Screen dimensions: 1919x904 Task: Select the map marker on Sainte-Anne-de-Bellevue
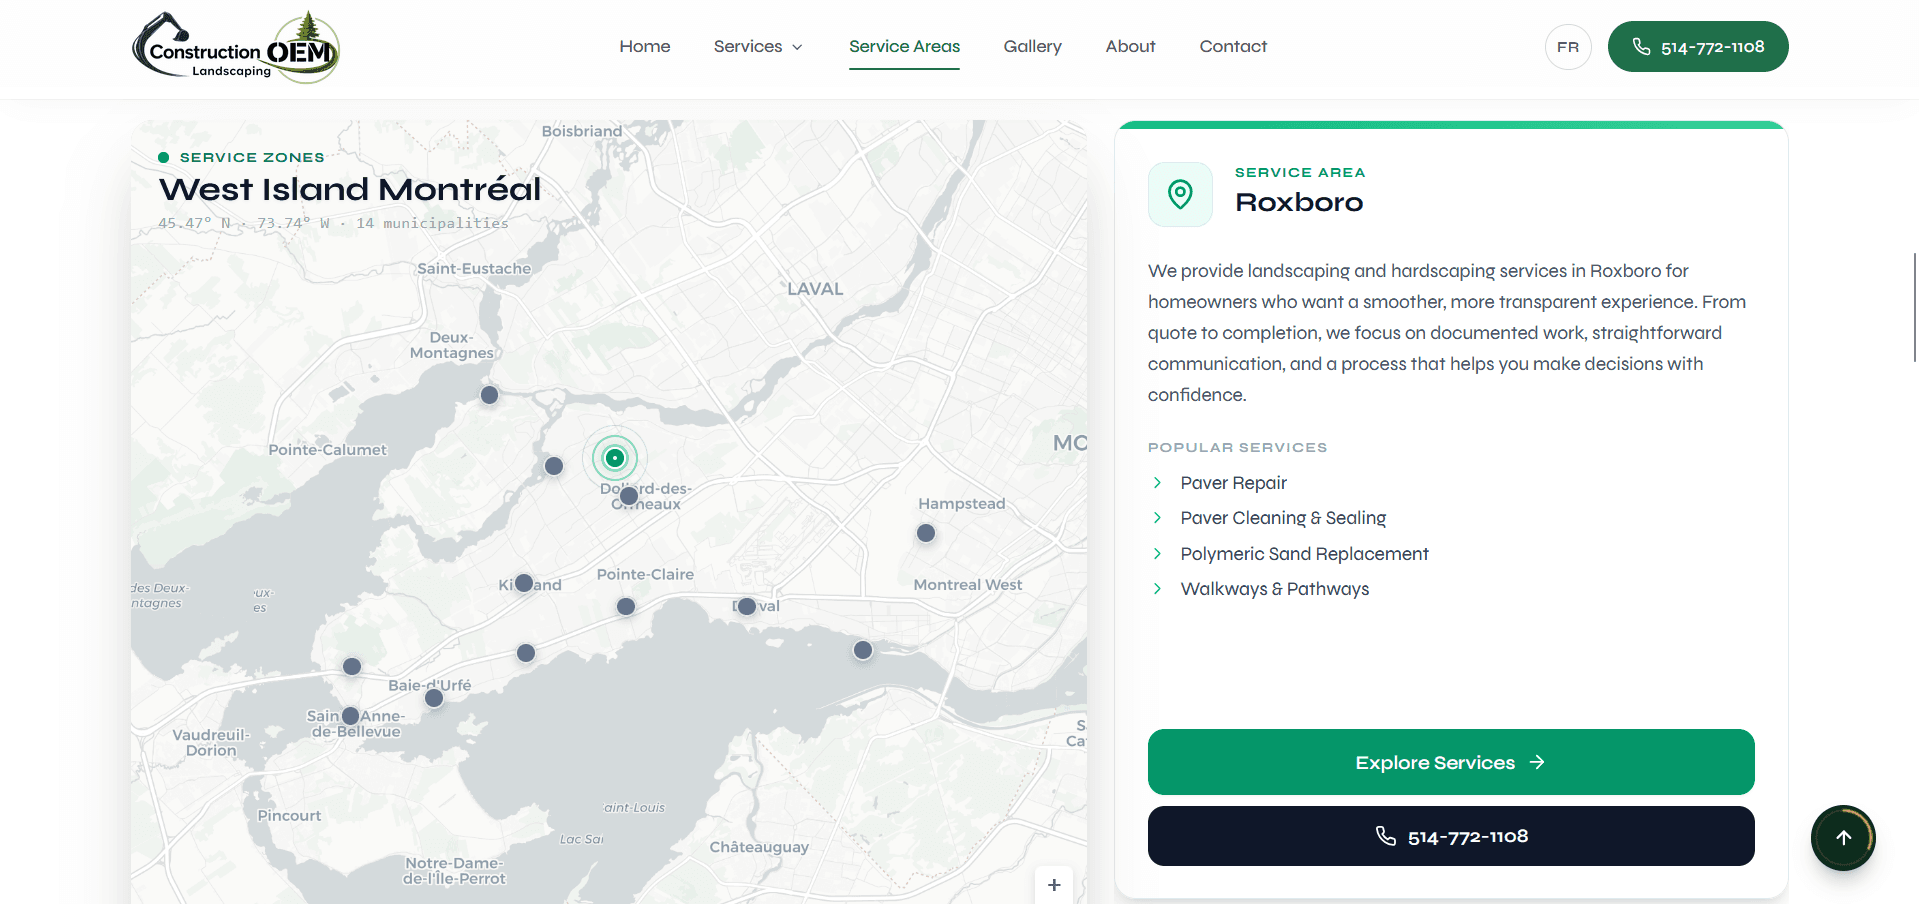point(351,716)
